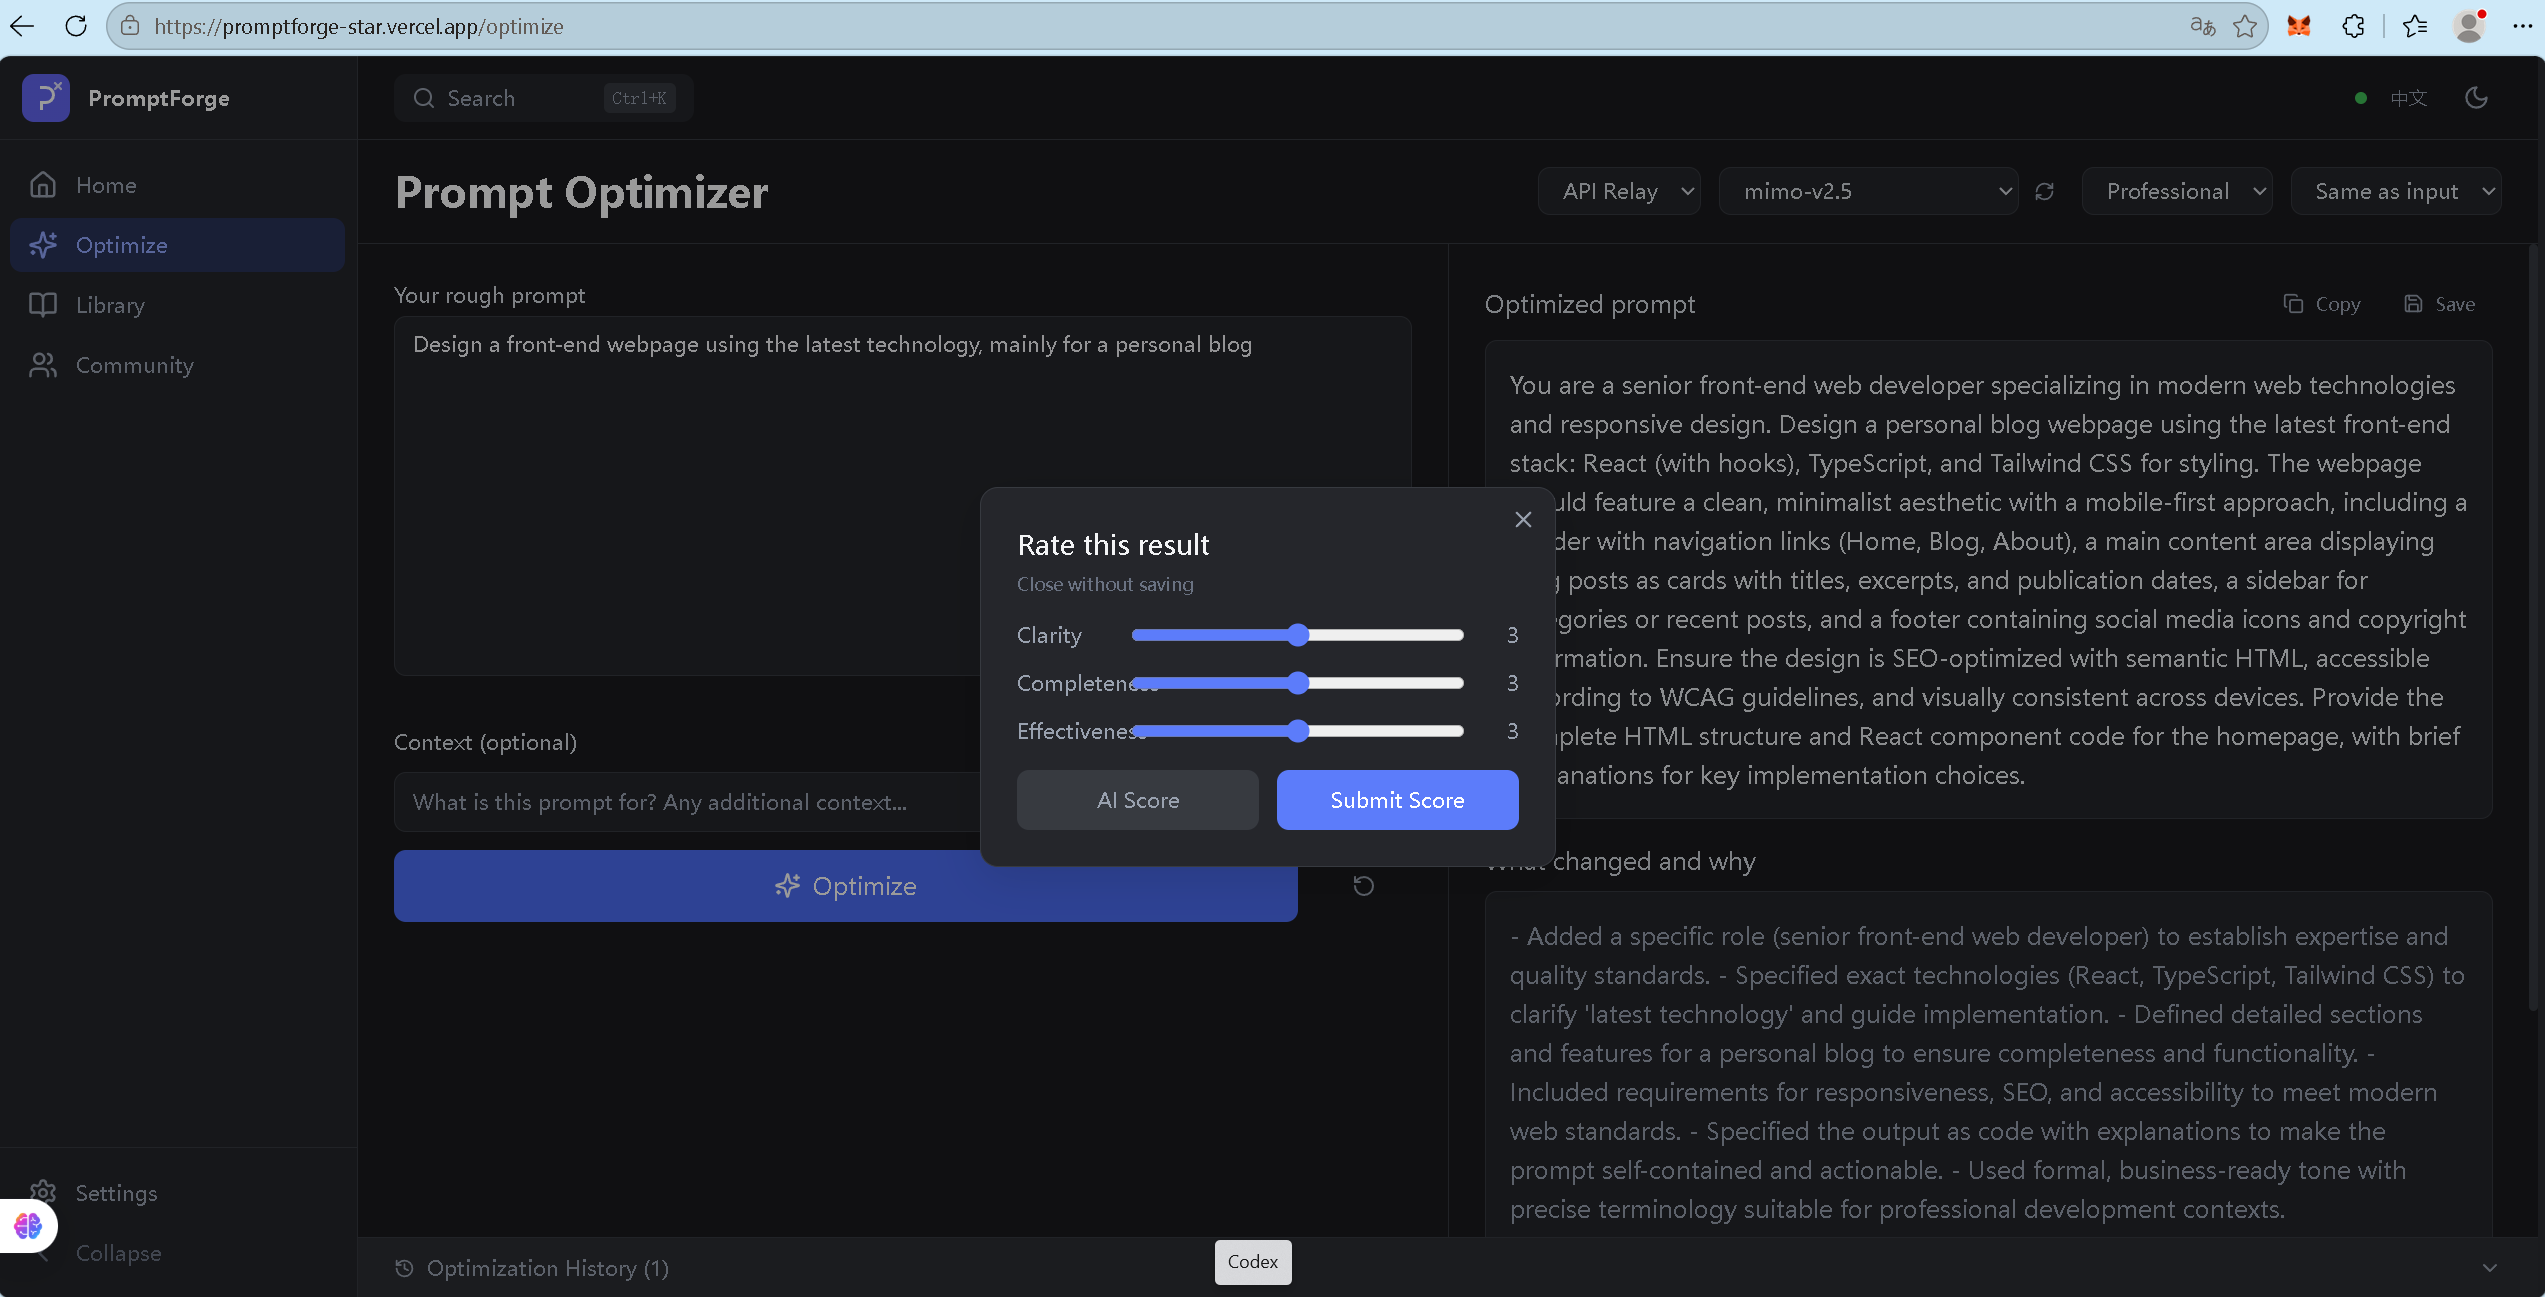Click the floating brain assistant icon

tap(28, 1226)
